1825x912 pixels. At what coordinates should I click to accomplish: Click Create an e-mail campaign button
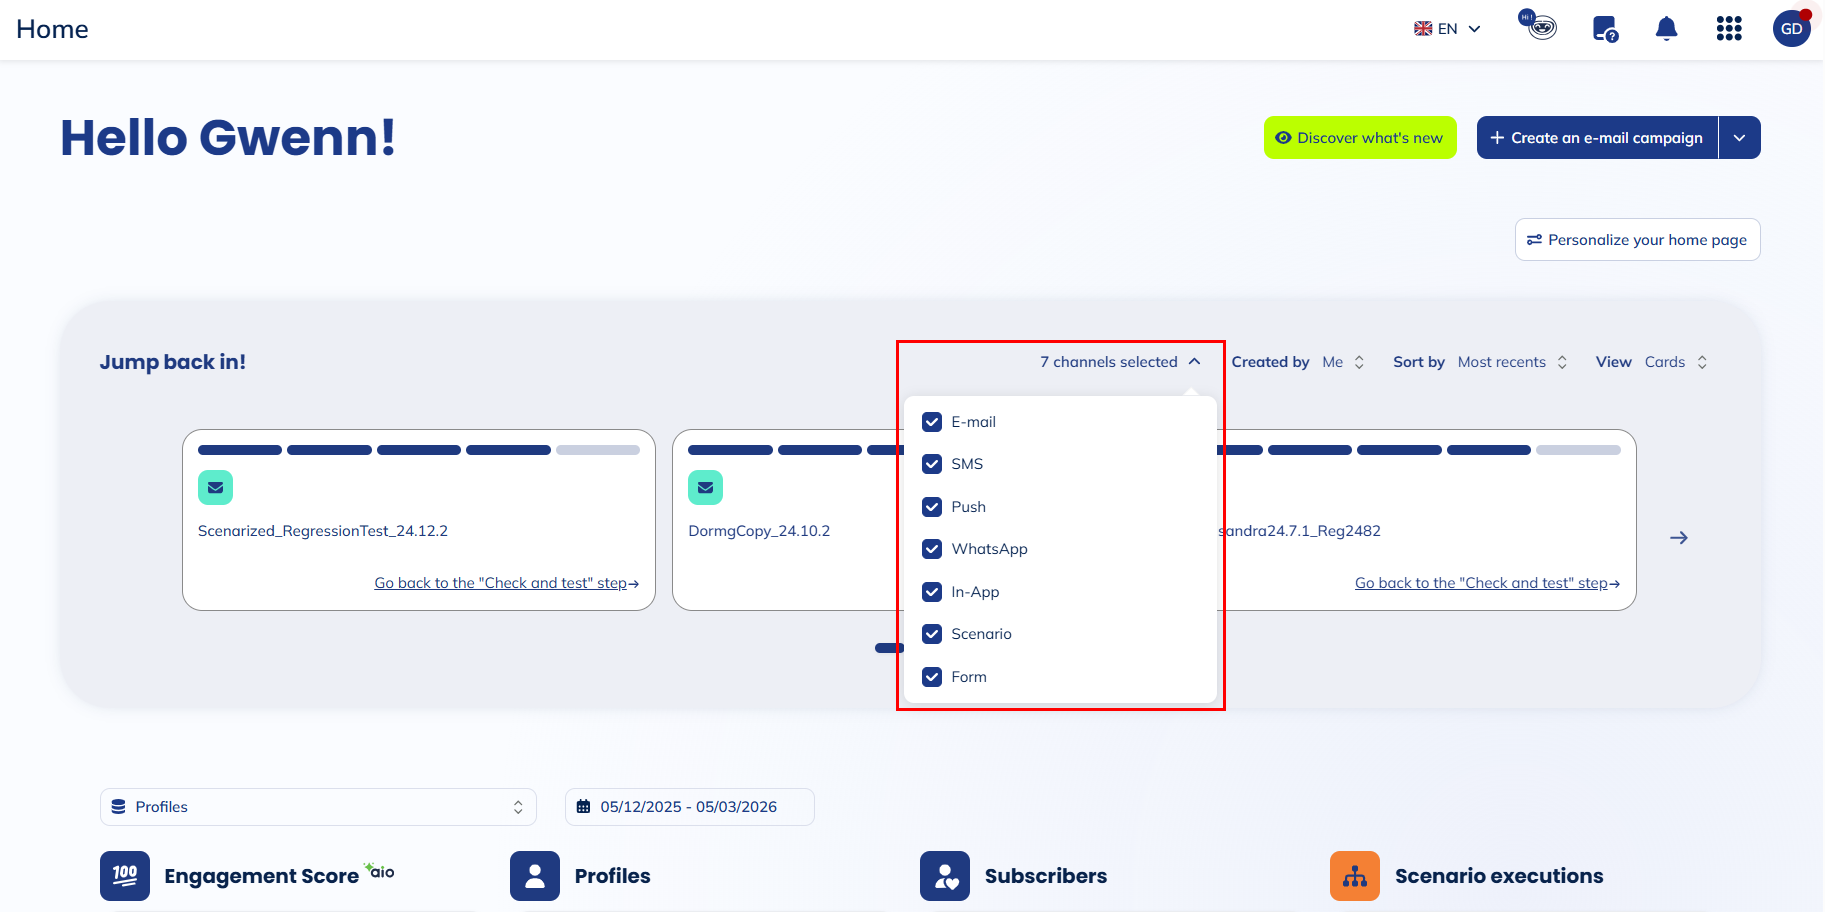(x=1597, y=138)
